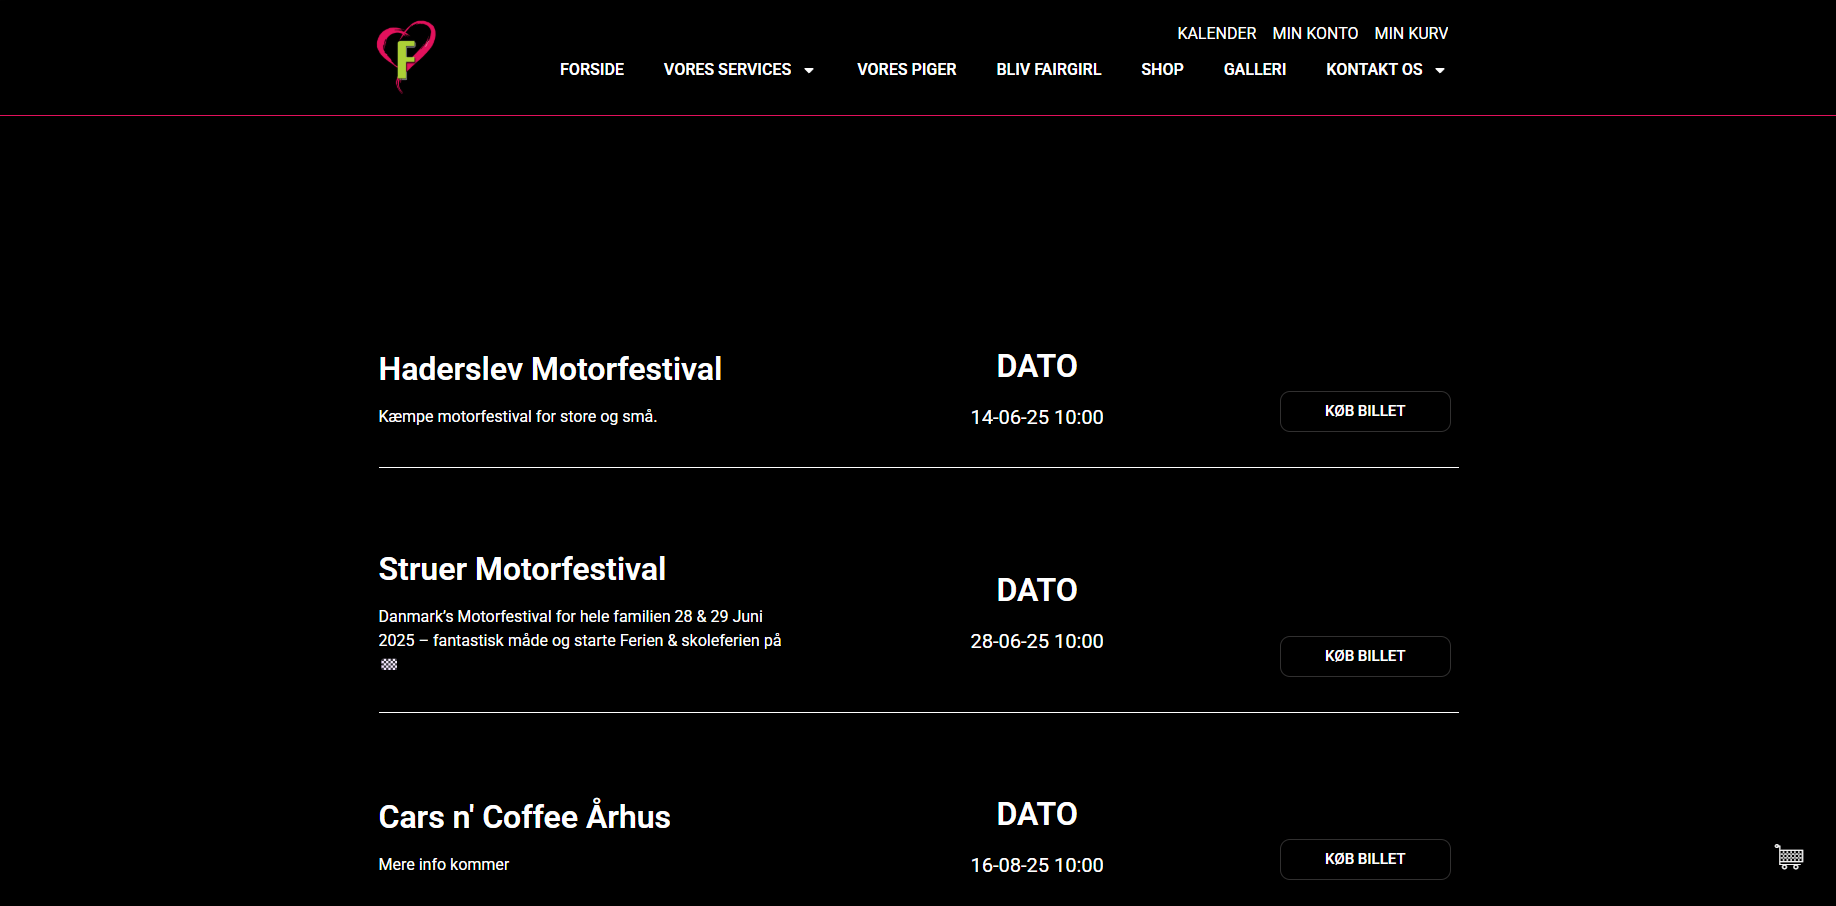Click the Cars n' Coffee Århus heading
Image resolution: width=1836 pixels, height=906 pixels.
point(524,816)
